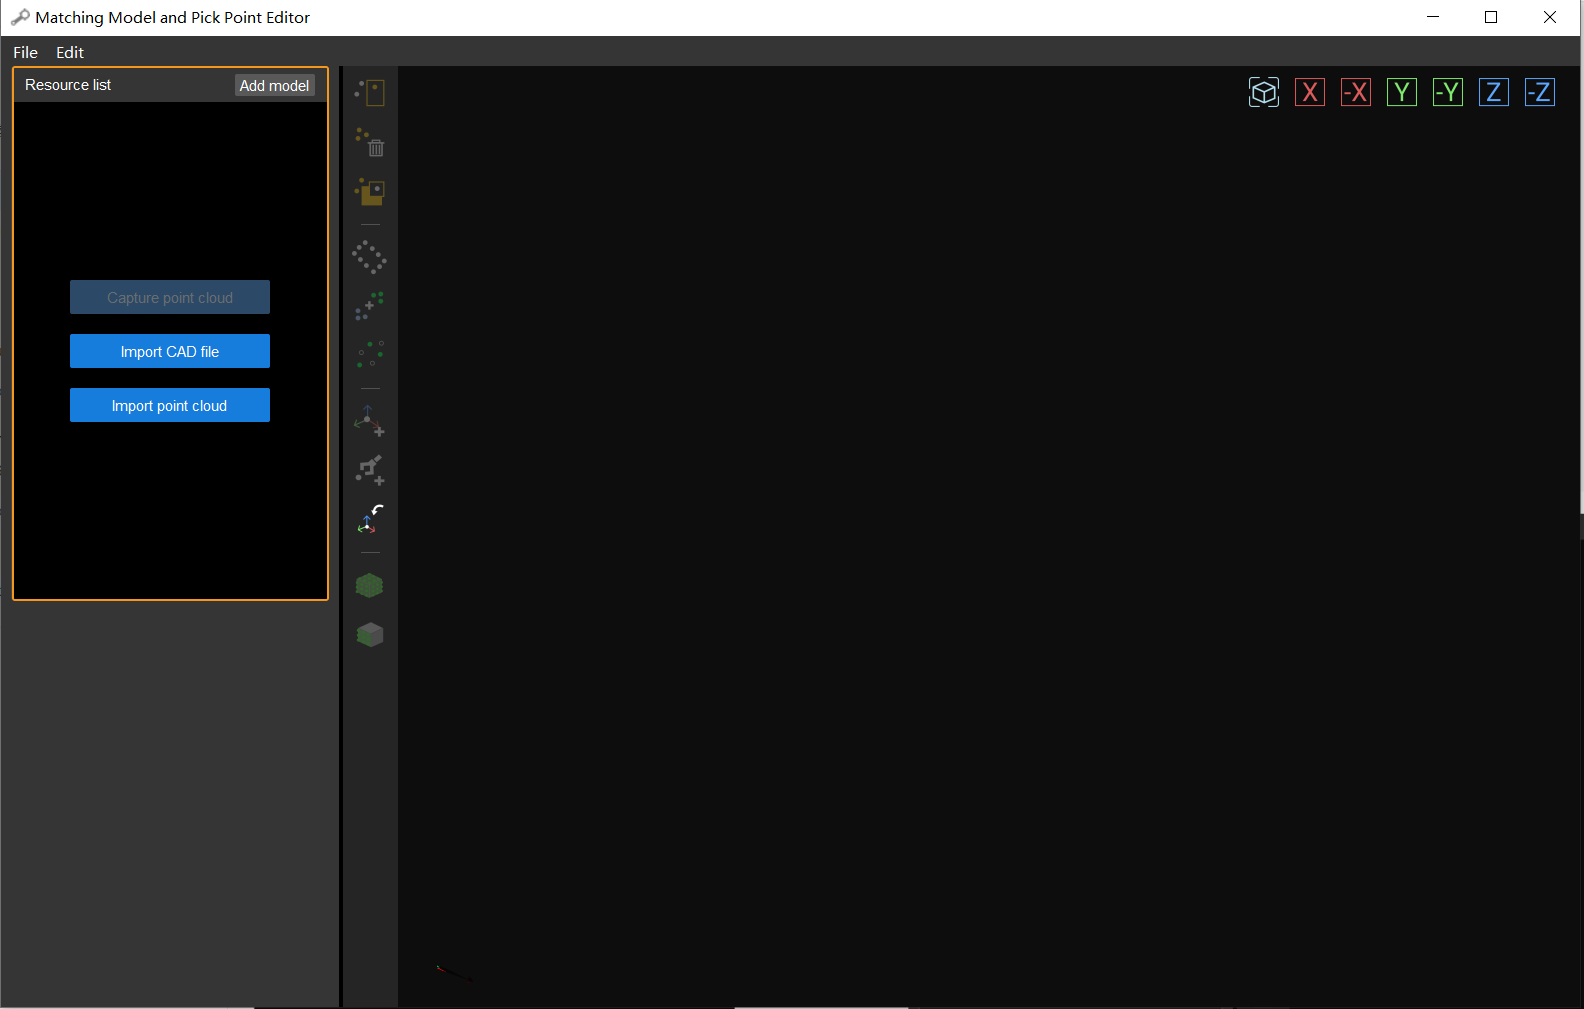Click the green point cloud cube icon

pos(370,585)
